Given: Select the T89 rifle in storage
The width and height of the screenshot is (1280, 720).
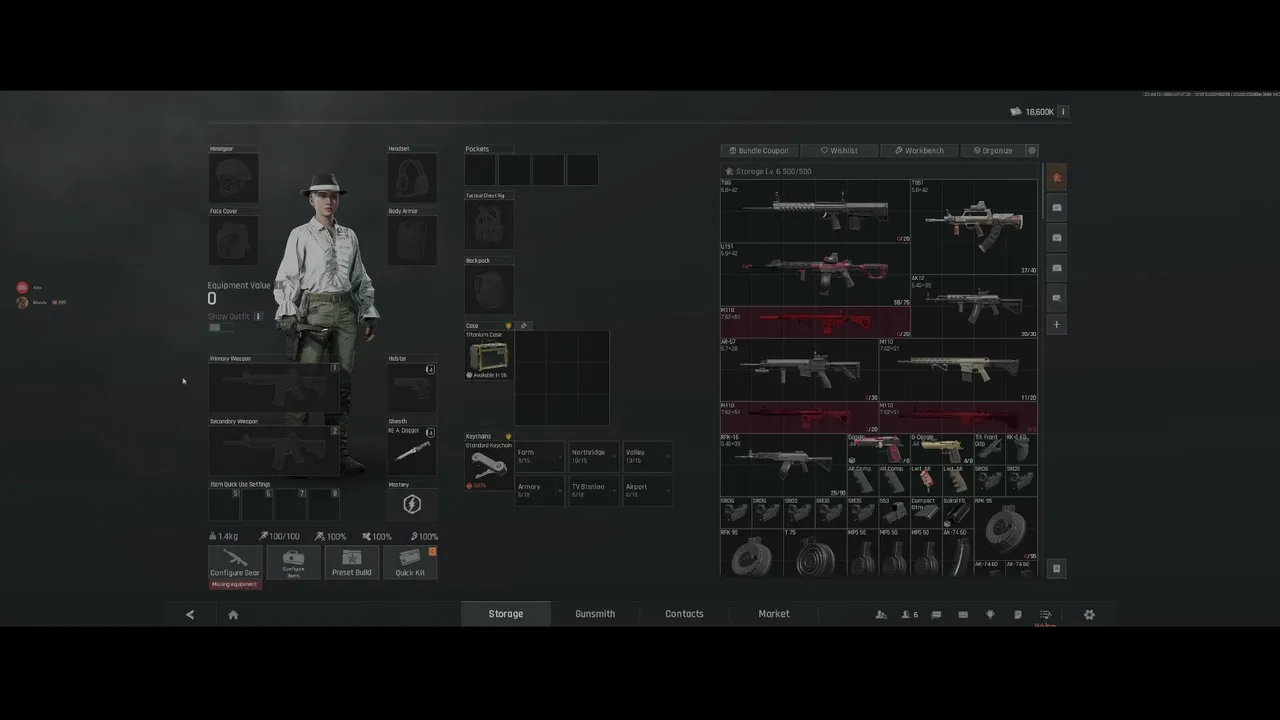Looking at the screenshot, I should point(815,211).
